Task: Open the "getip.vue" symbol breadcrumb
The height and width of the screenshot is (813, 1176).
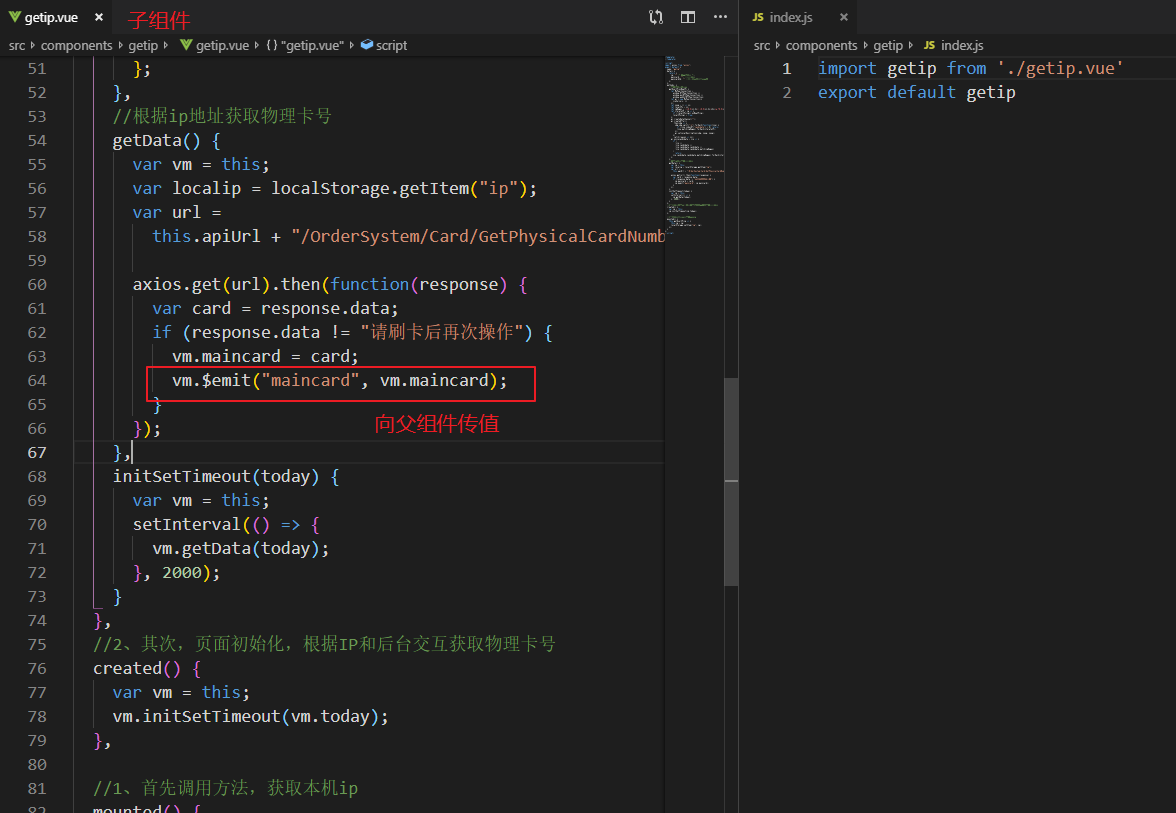Action: point(312,45)
